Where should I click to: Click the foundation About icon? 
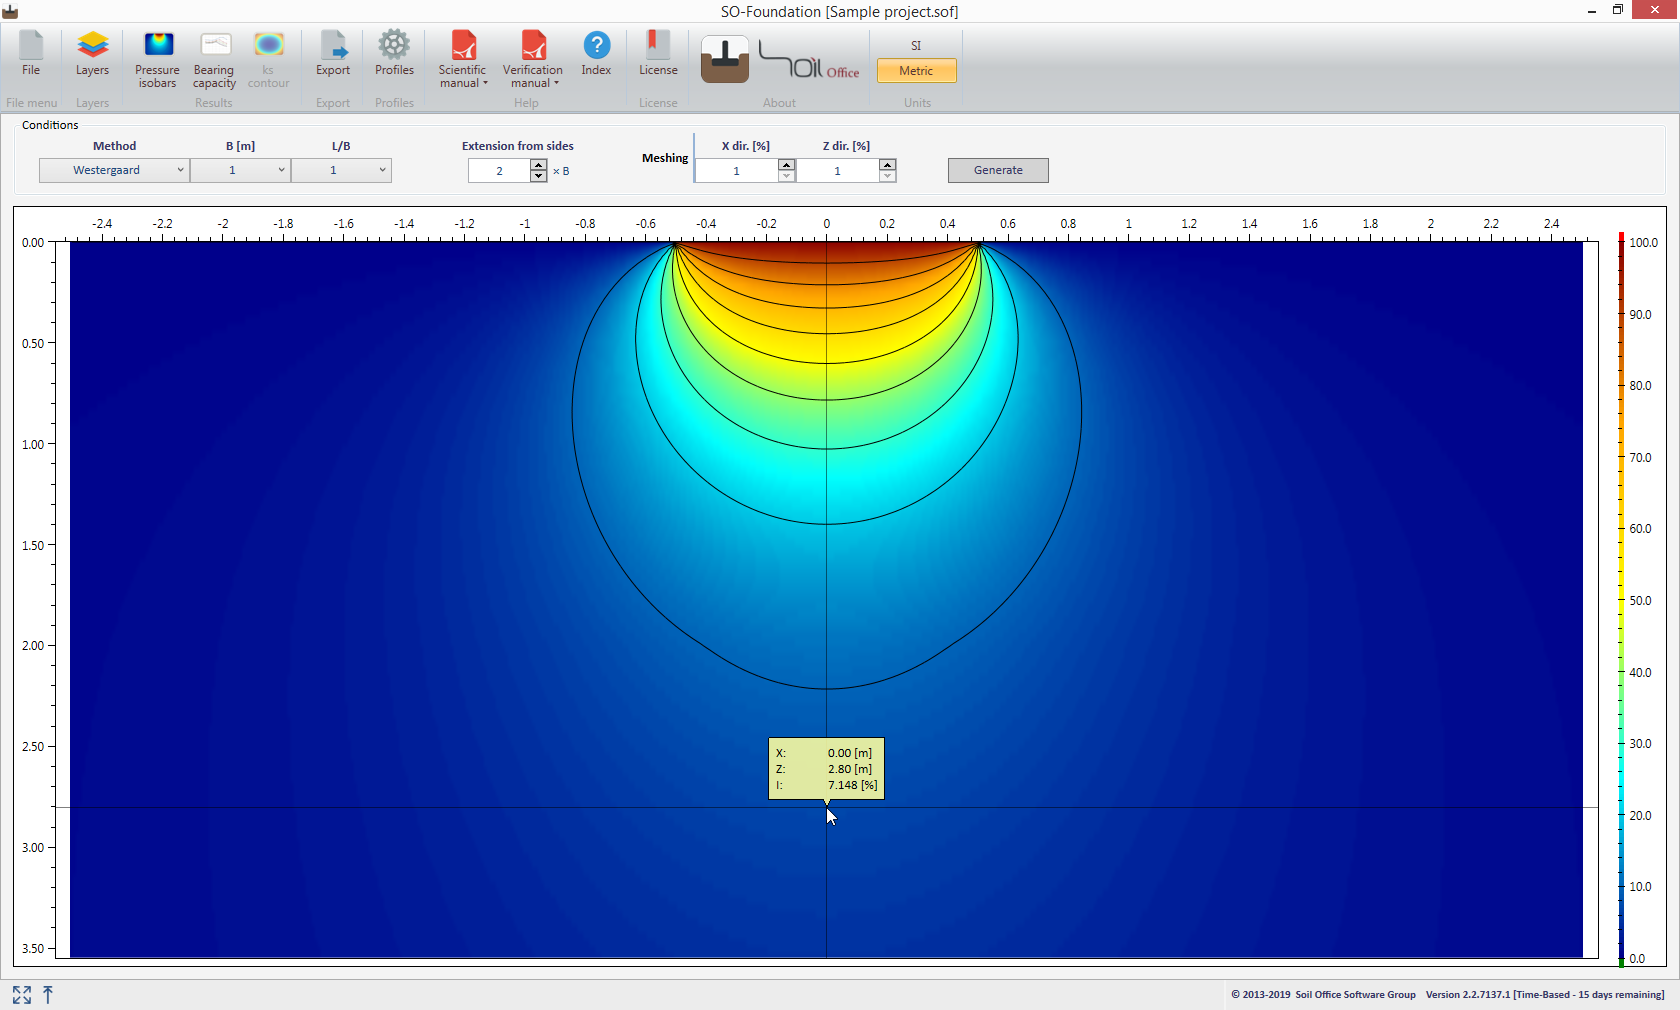(x=724, y=60)
